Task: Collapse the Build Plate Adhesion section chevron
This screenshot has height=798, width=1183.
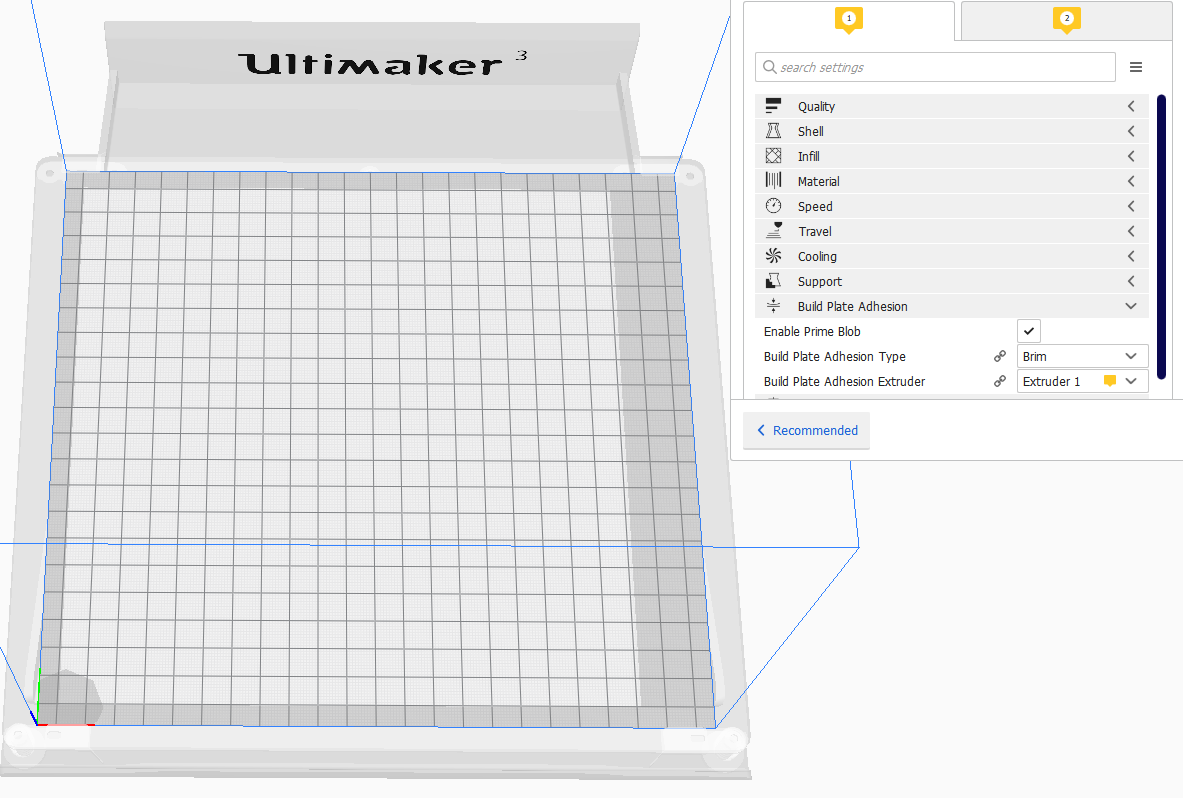Action: (x=1131, y=306)
